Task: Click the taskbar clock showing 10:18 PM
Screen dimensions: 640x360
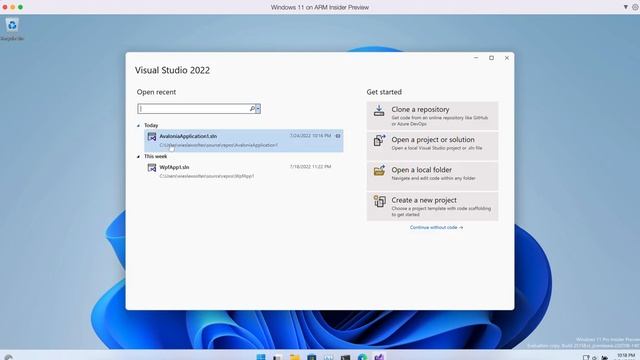Action: click(626, 357)
